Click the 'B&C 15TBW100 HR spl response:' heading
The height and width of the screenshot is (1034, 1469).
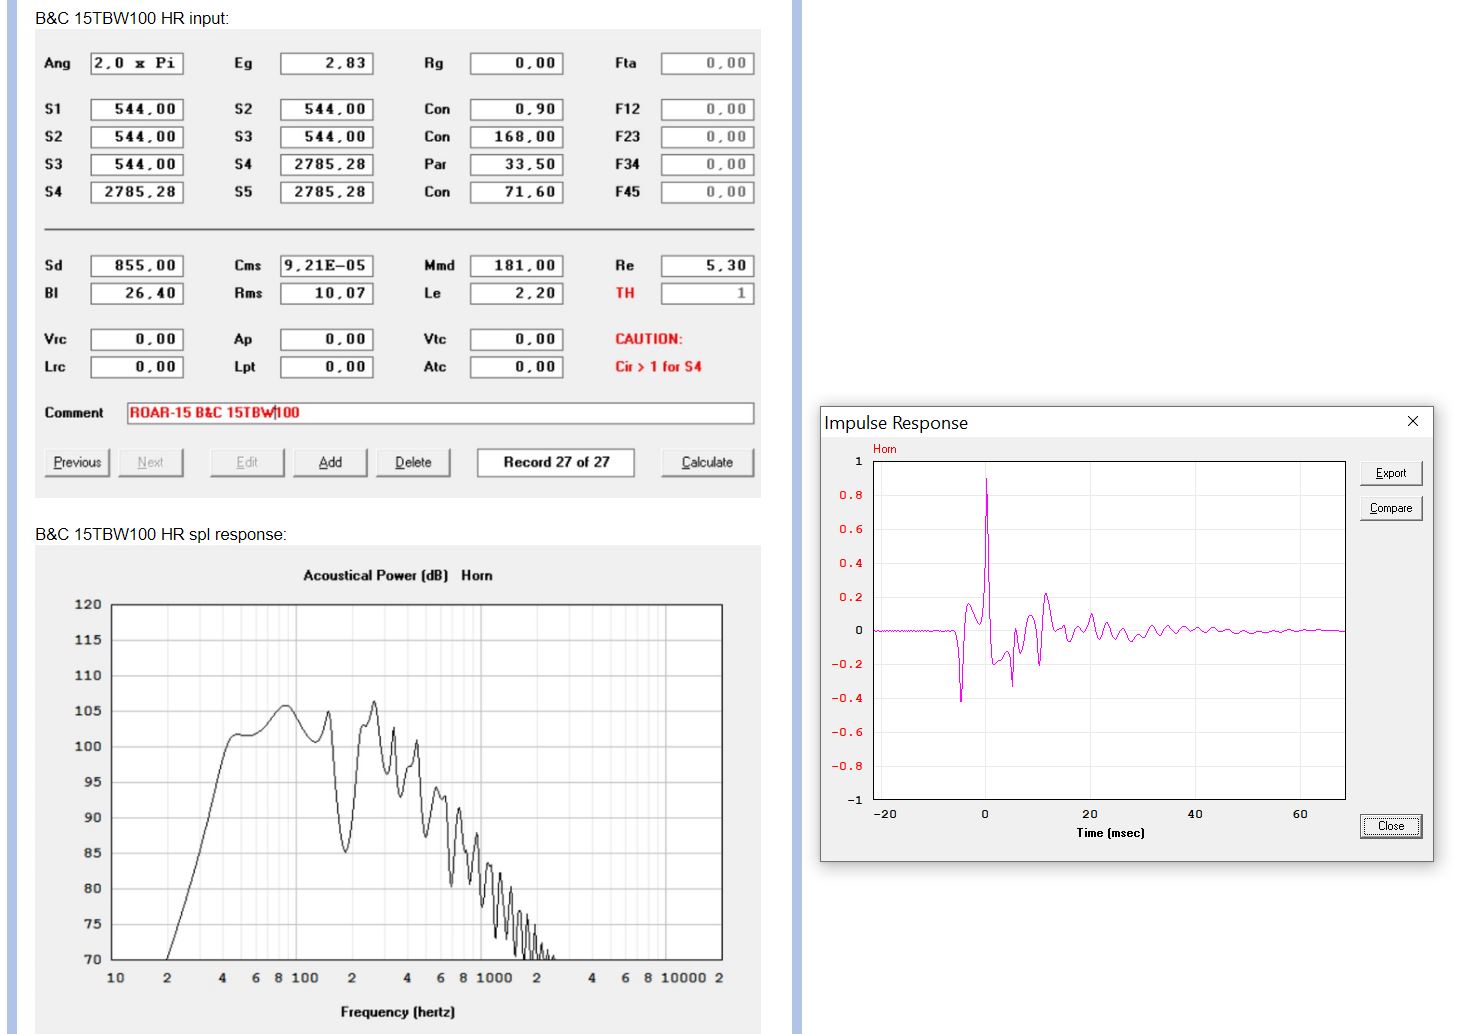pos(161,534)
